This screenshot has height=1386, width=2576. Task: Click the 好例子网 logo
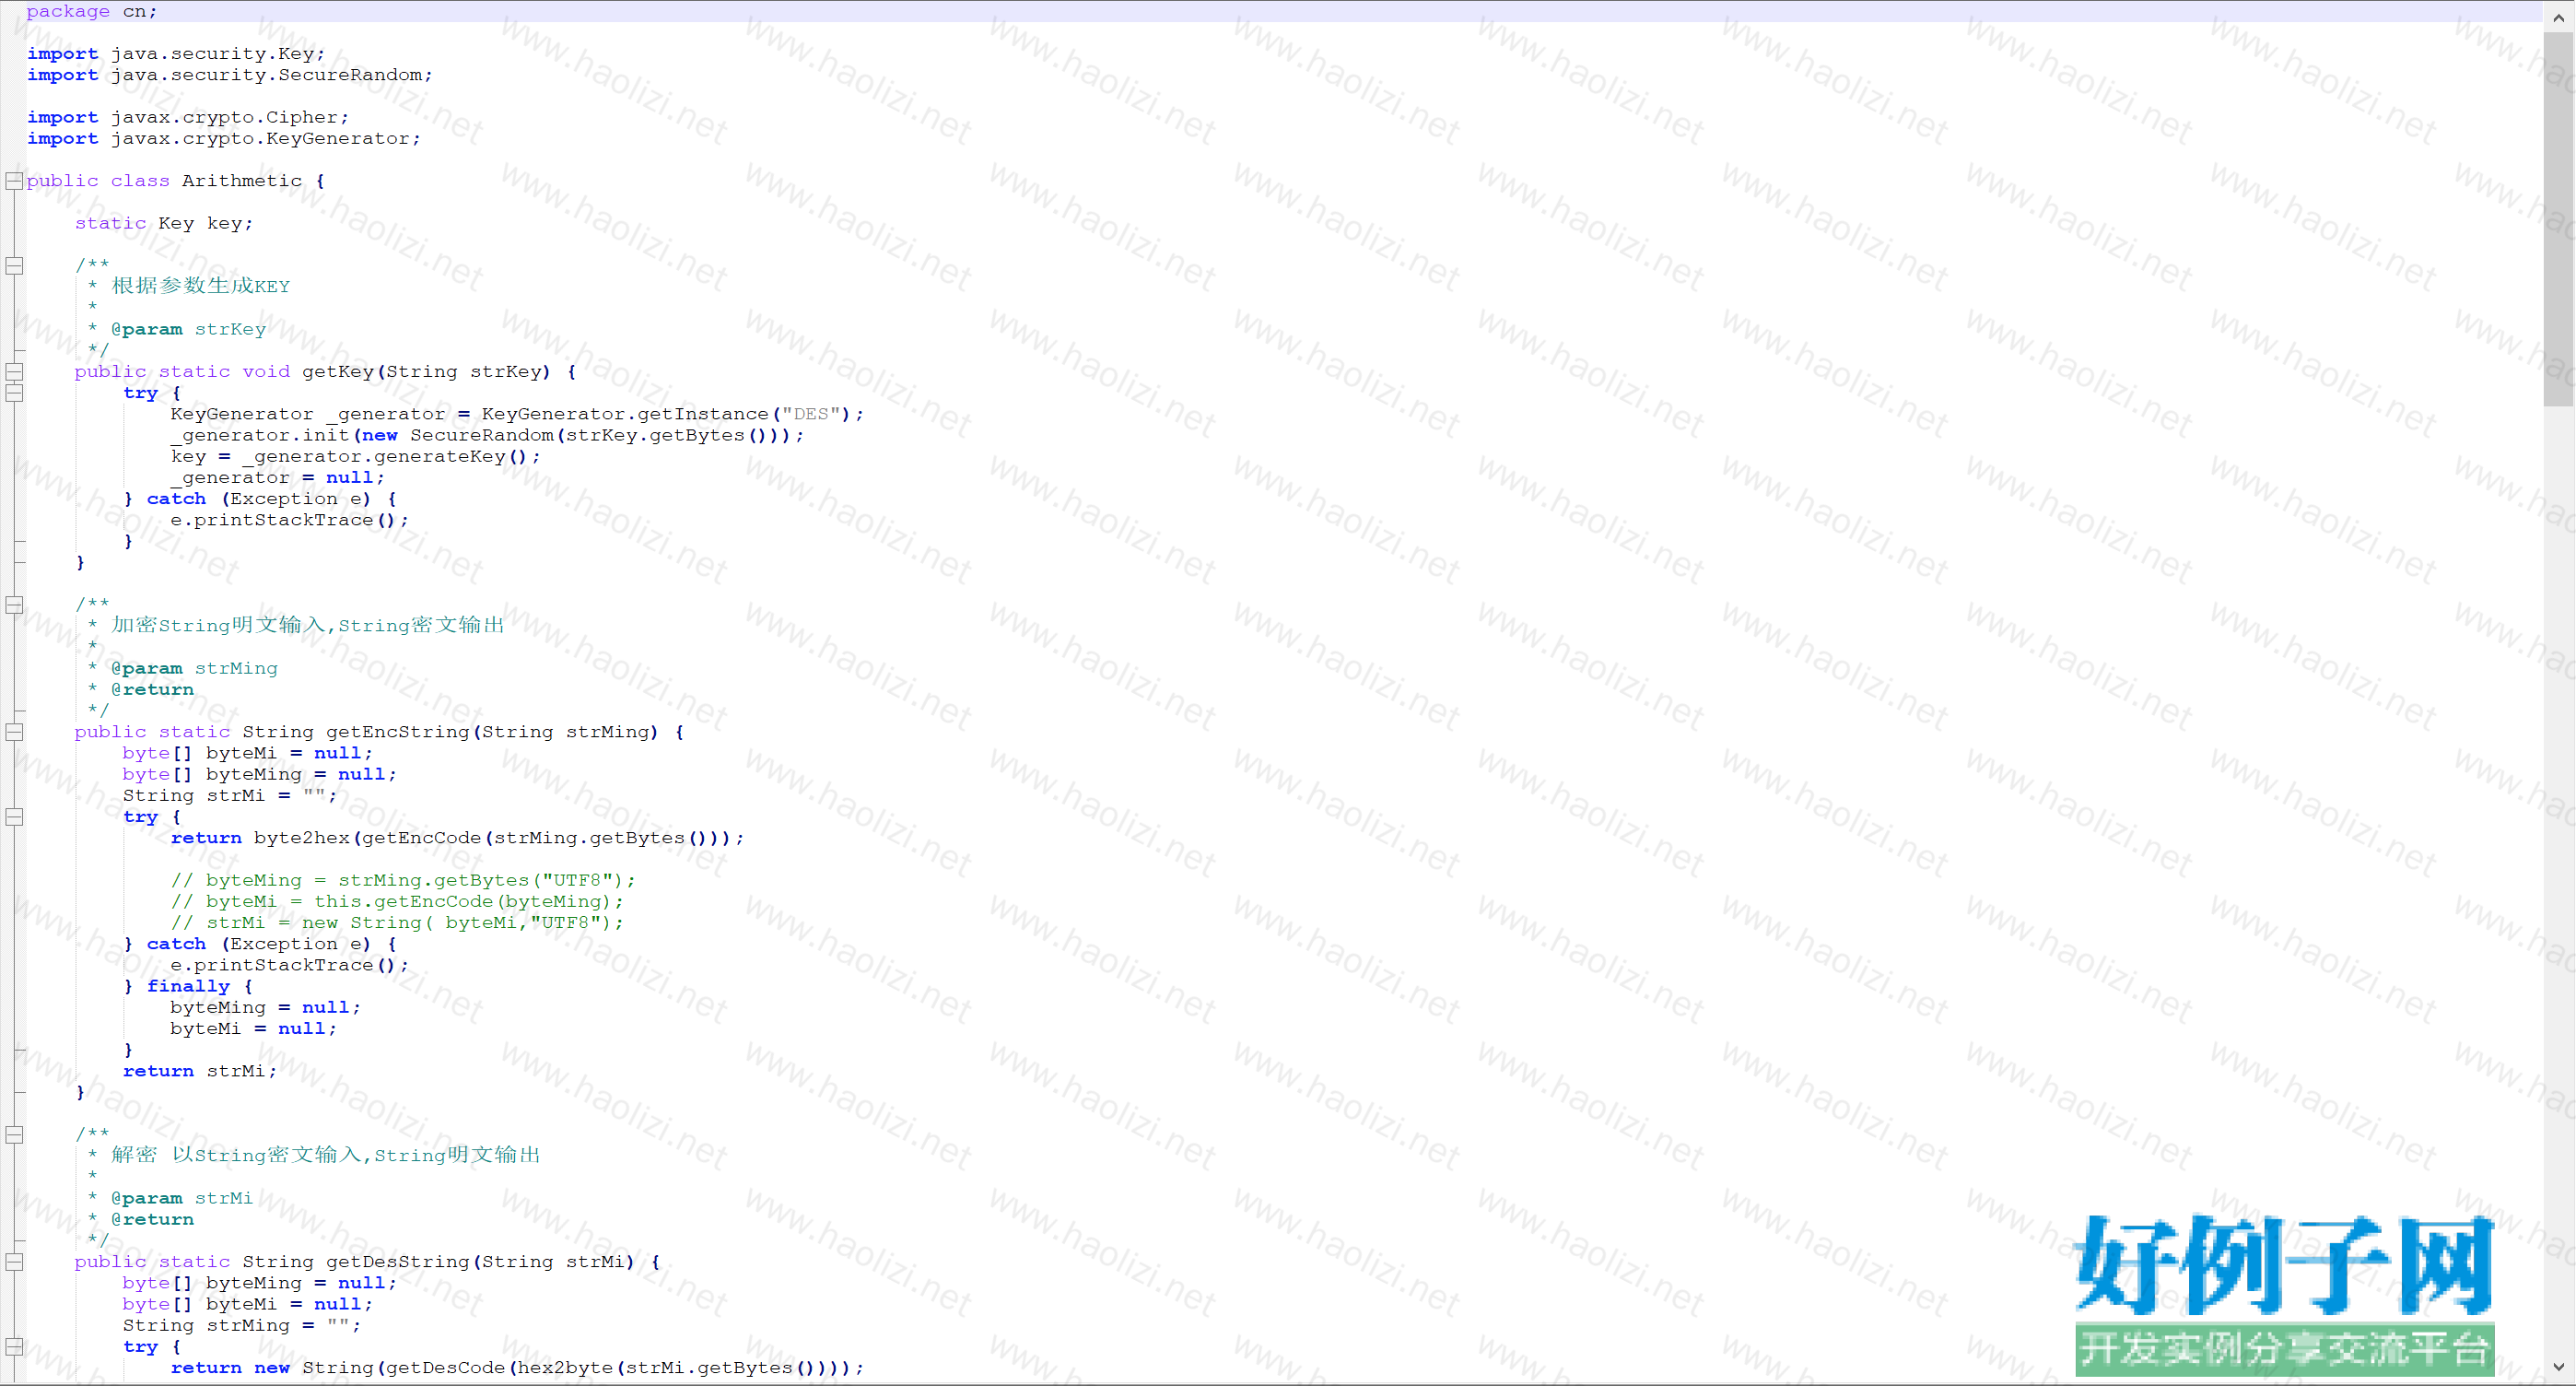pos(2283,1265)
